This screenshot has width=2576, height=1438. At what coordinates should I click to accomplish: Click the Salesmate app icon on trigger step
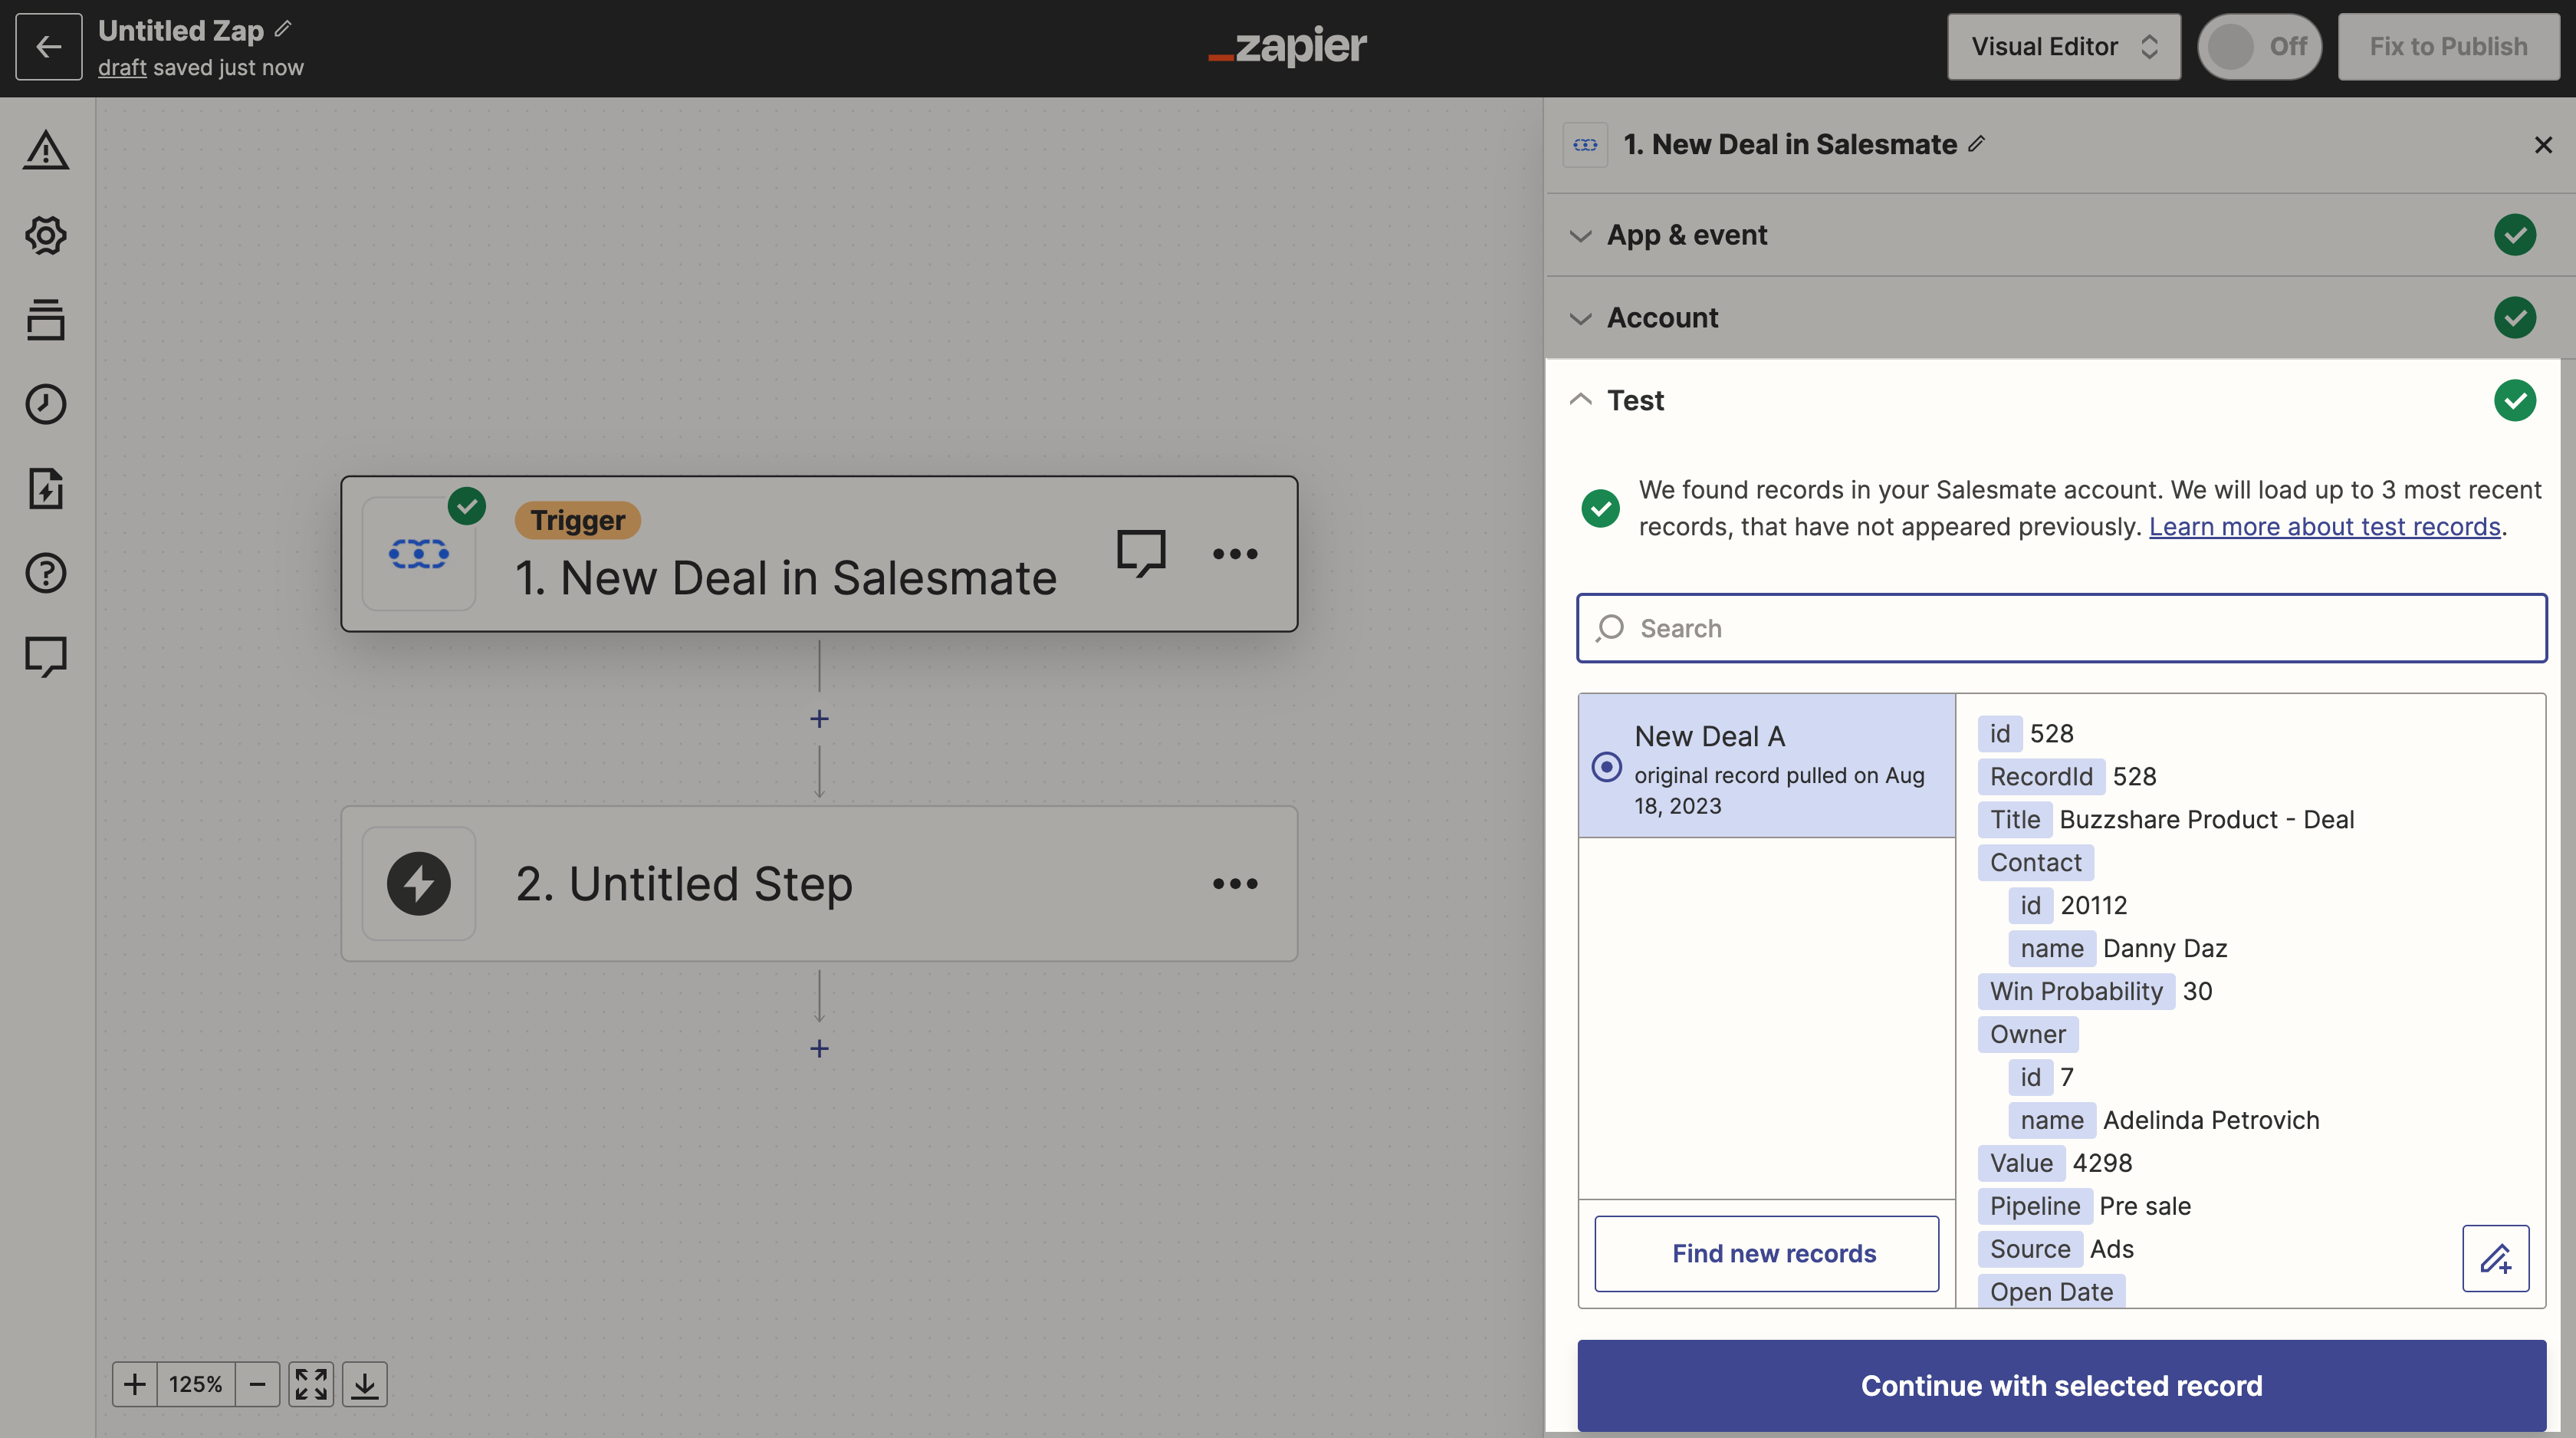418,553
